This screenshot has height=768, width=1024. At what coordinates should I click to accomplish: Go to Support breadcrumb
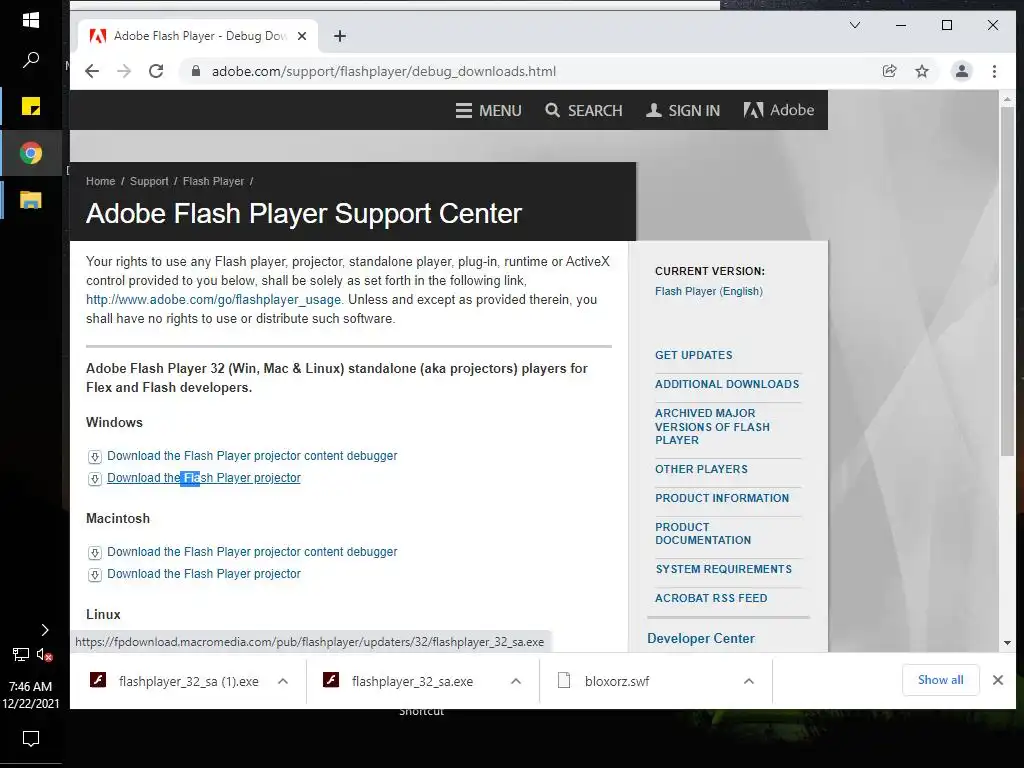point(149,182)
